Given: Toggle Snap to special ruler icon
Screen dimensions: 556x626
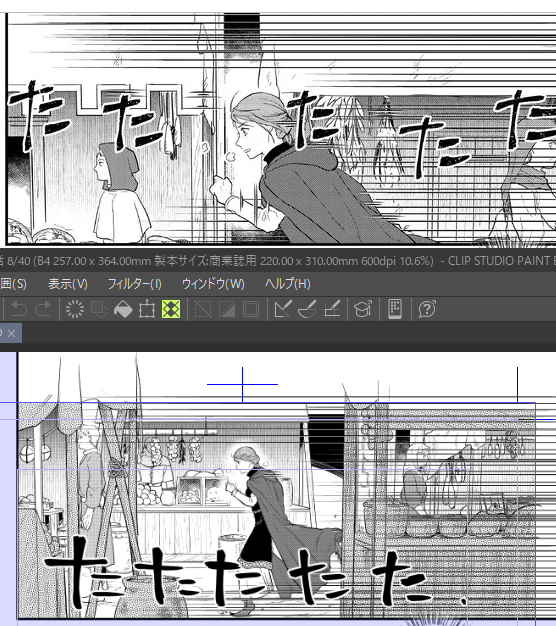Looking at the screenshot, I should click(307, 309).
